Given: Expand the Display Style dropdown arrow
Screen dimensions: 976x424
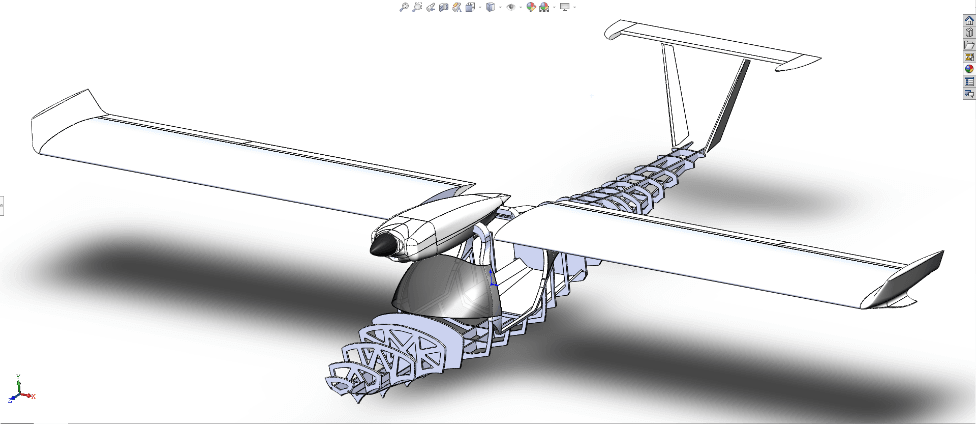Looking at the screenshot, I should pos(501,7).
